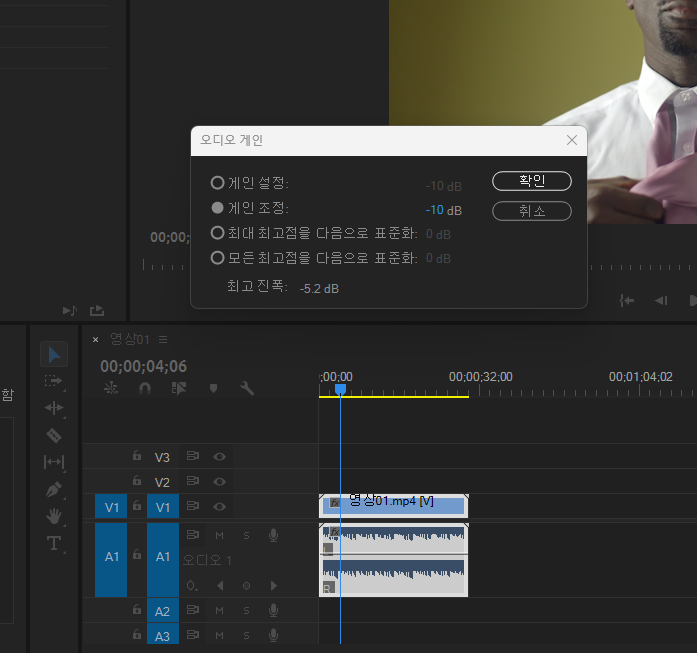Viewport: 697px width, 653px height.
Task: Open Timeline display settings wrench
Action: (x=247, y=389)
